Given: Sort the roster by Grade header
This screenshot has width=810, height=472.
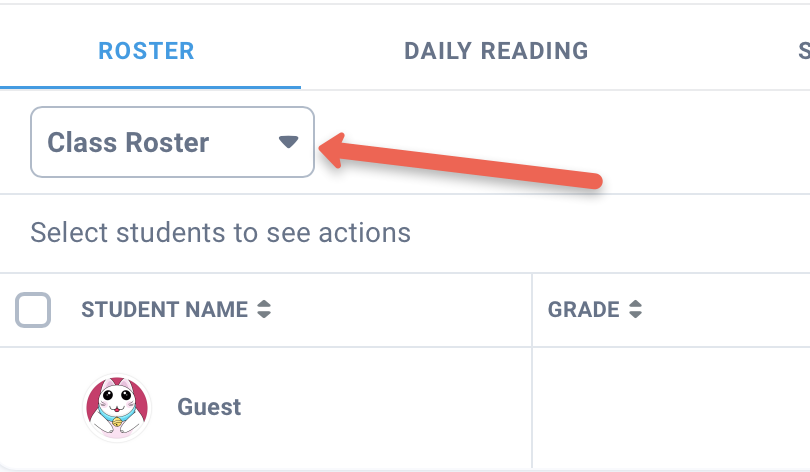Looking at the screenshot, I should point(584,310).
